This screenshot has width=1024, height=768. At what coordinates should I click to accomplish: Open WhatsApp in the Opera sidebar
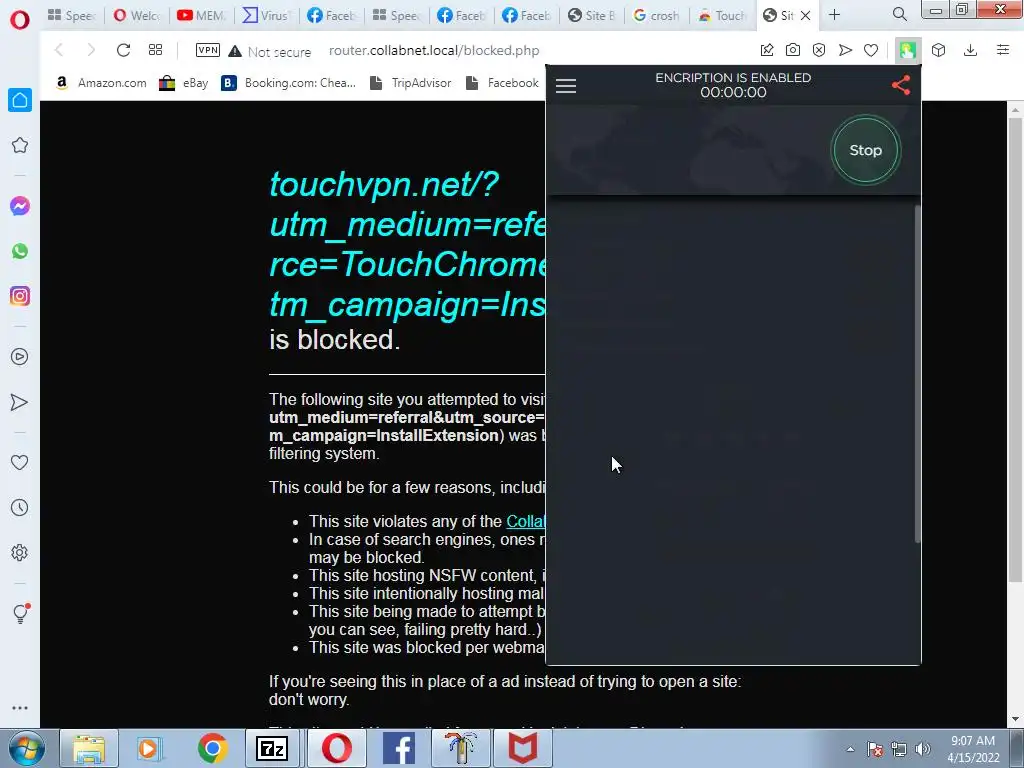pos(20,251)
